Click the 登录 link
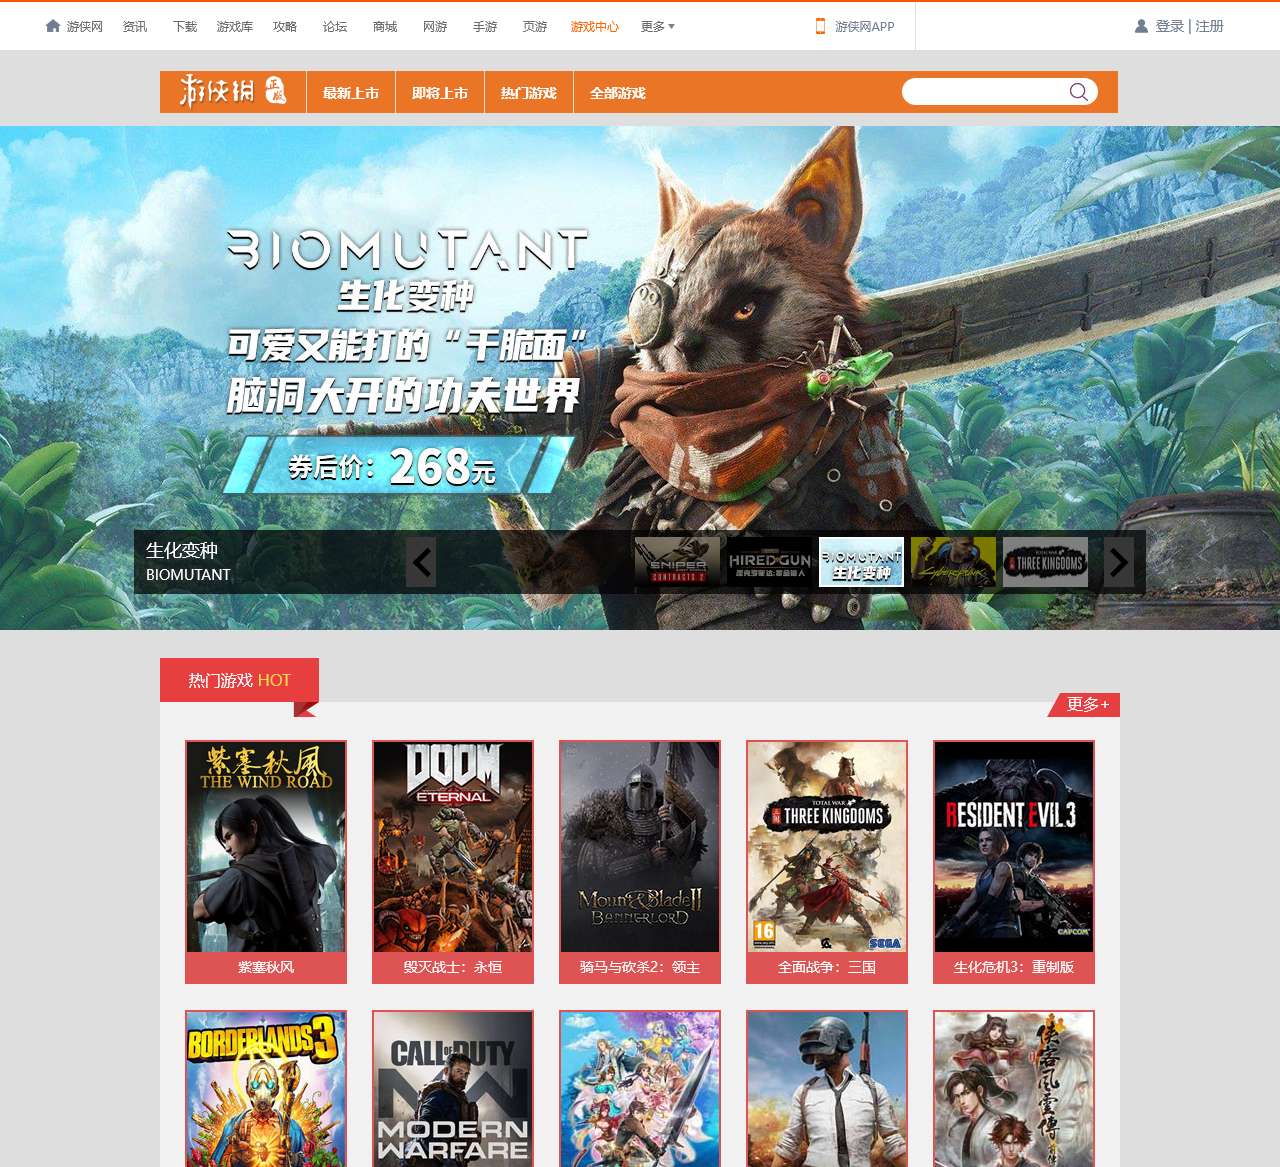Viewport: 1280px width, 1167px height. click(x=1170, y=26)
